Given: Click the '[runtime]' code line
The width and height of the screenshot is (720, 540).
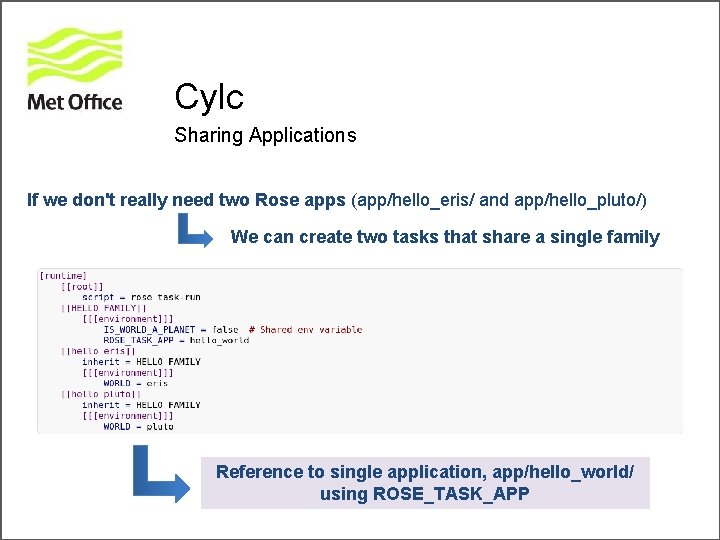Looking at the screenshot, I should click(63, 276).
